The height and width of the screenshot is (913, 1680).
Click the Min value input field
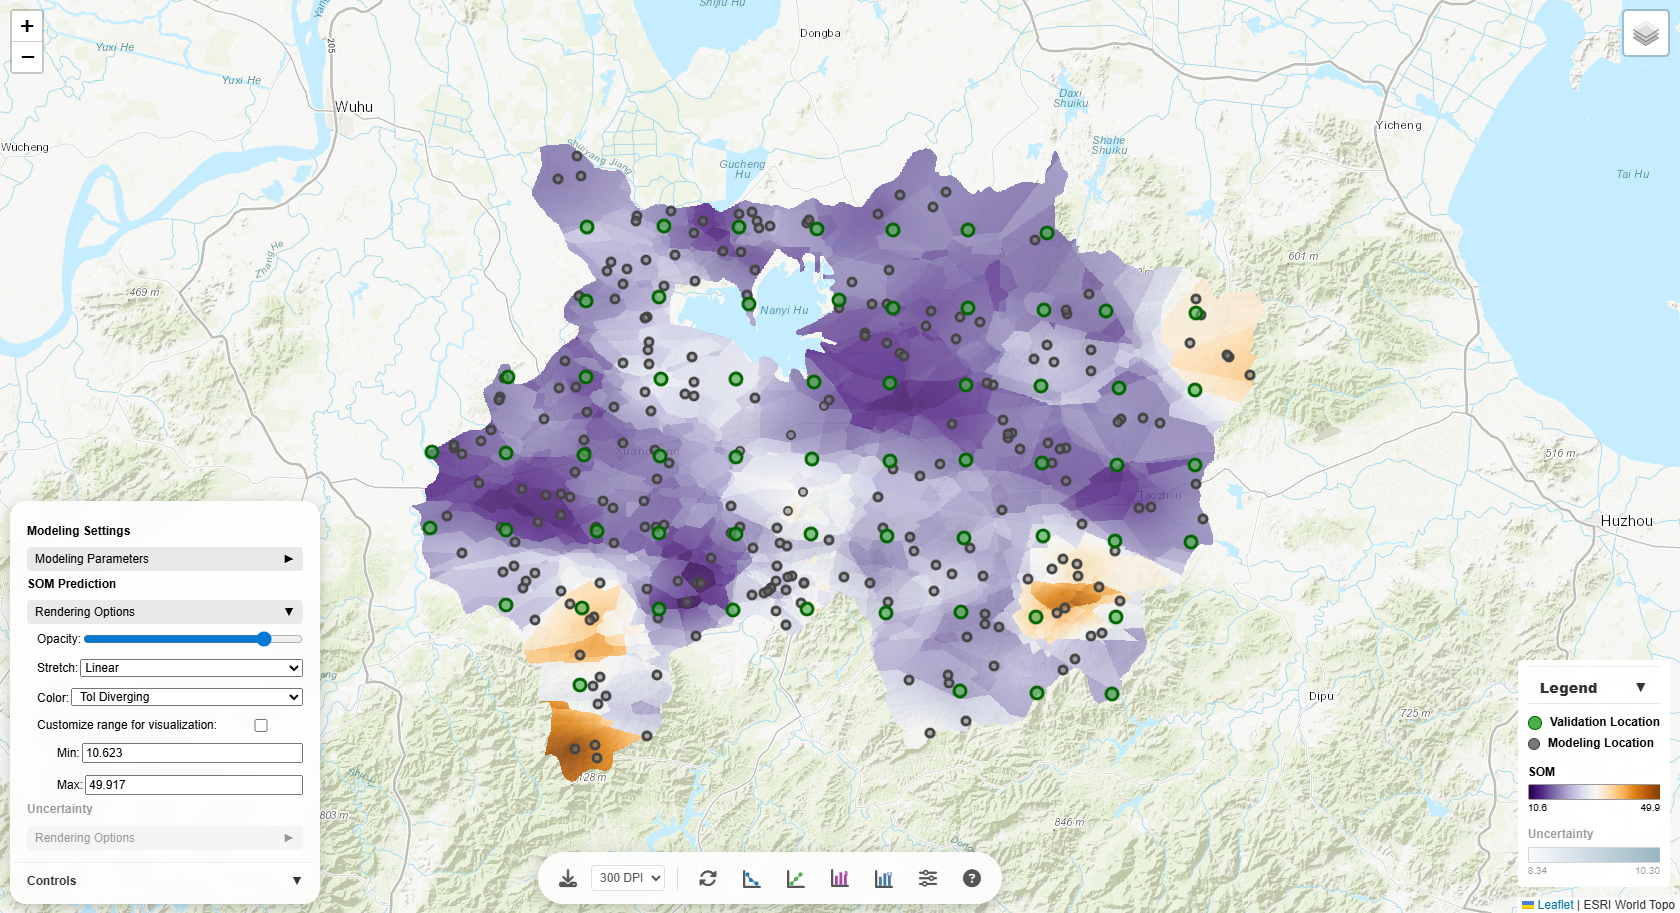point(192,753)
